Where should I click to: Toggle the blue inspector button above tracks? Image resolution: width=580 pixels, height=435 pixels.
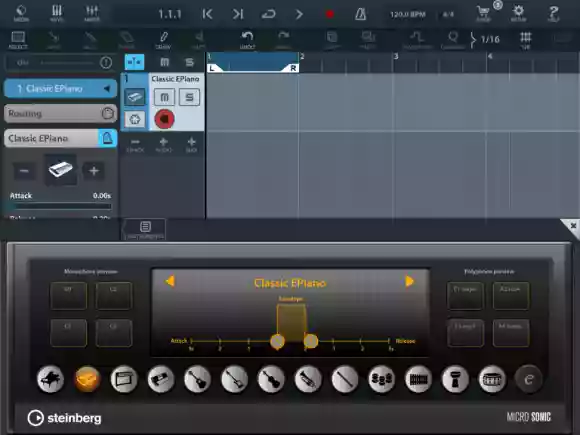click(x=134, y=62)
